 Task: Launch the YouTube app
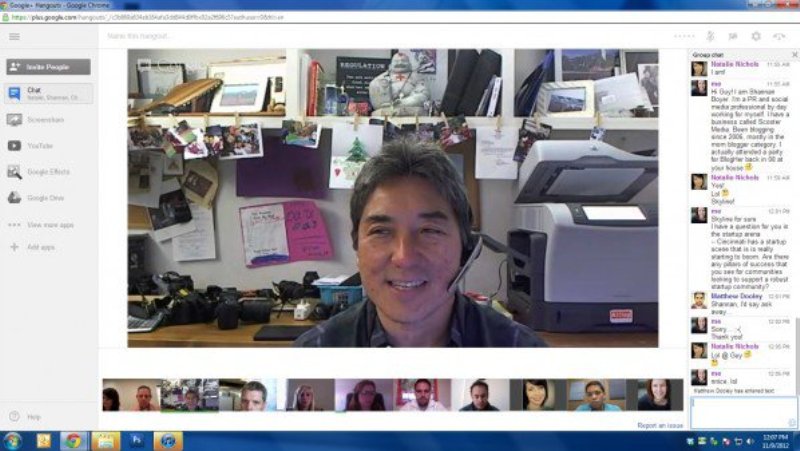pos(38,146)
